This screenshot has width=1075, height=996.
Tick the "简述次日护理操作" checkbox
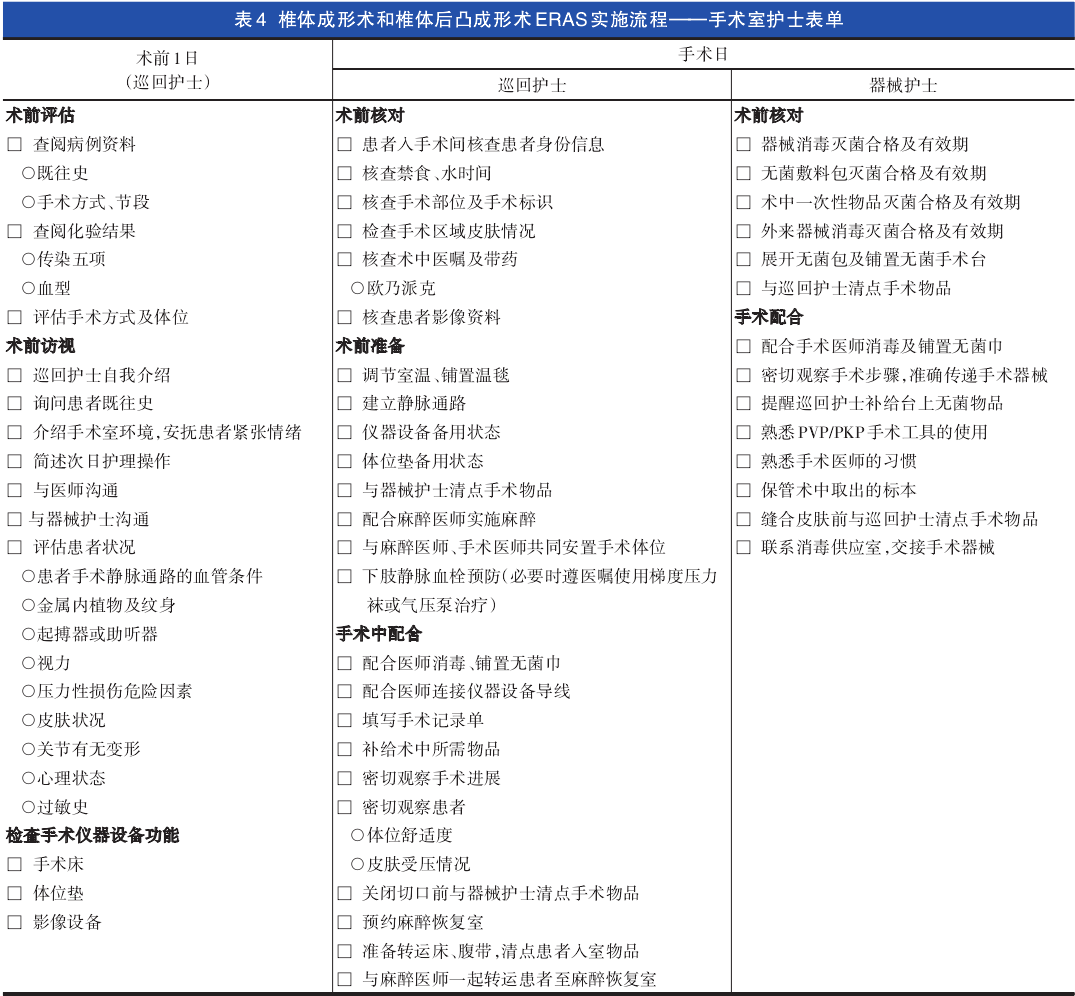click(x=14, y=461)
